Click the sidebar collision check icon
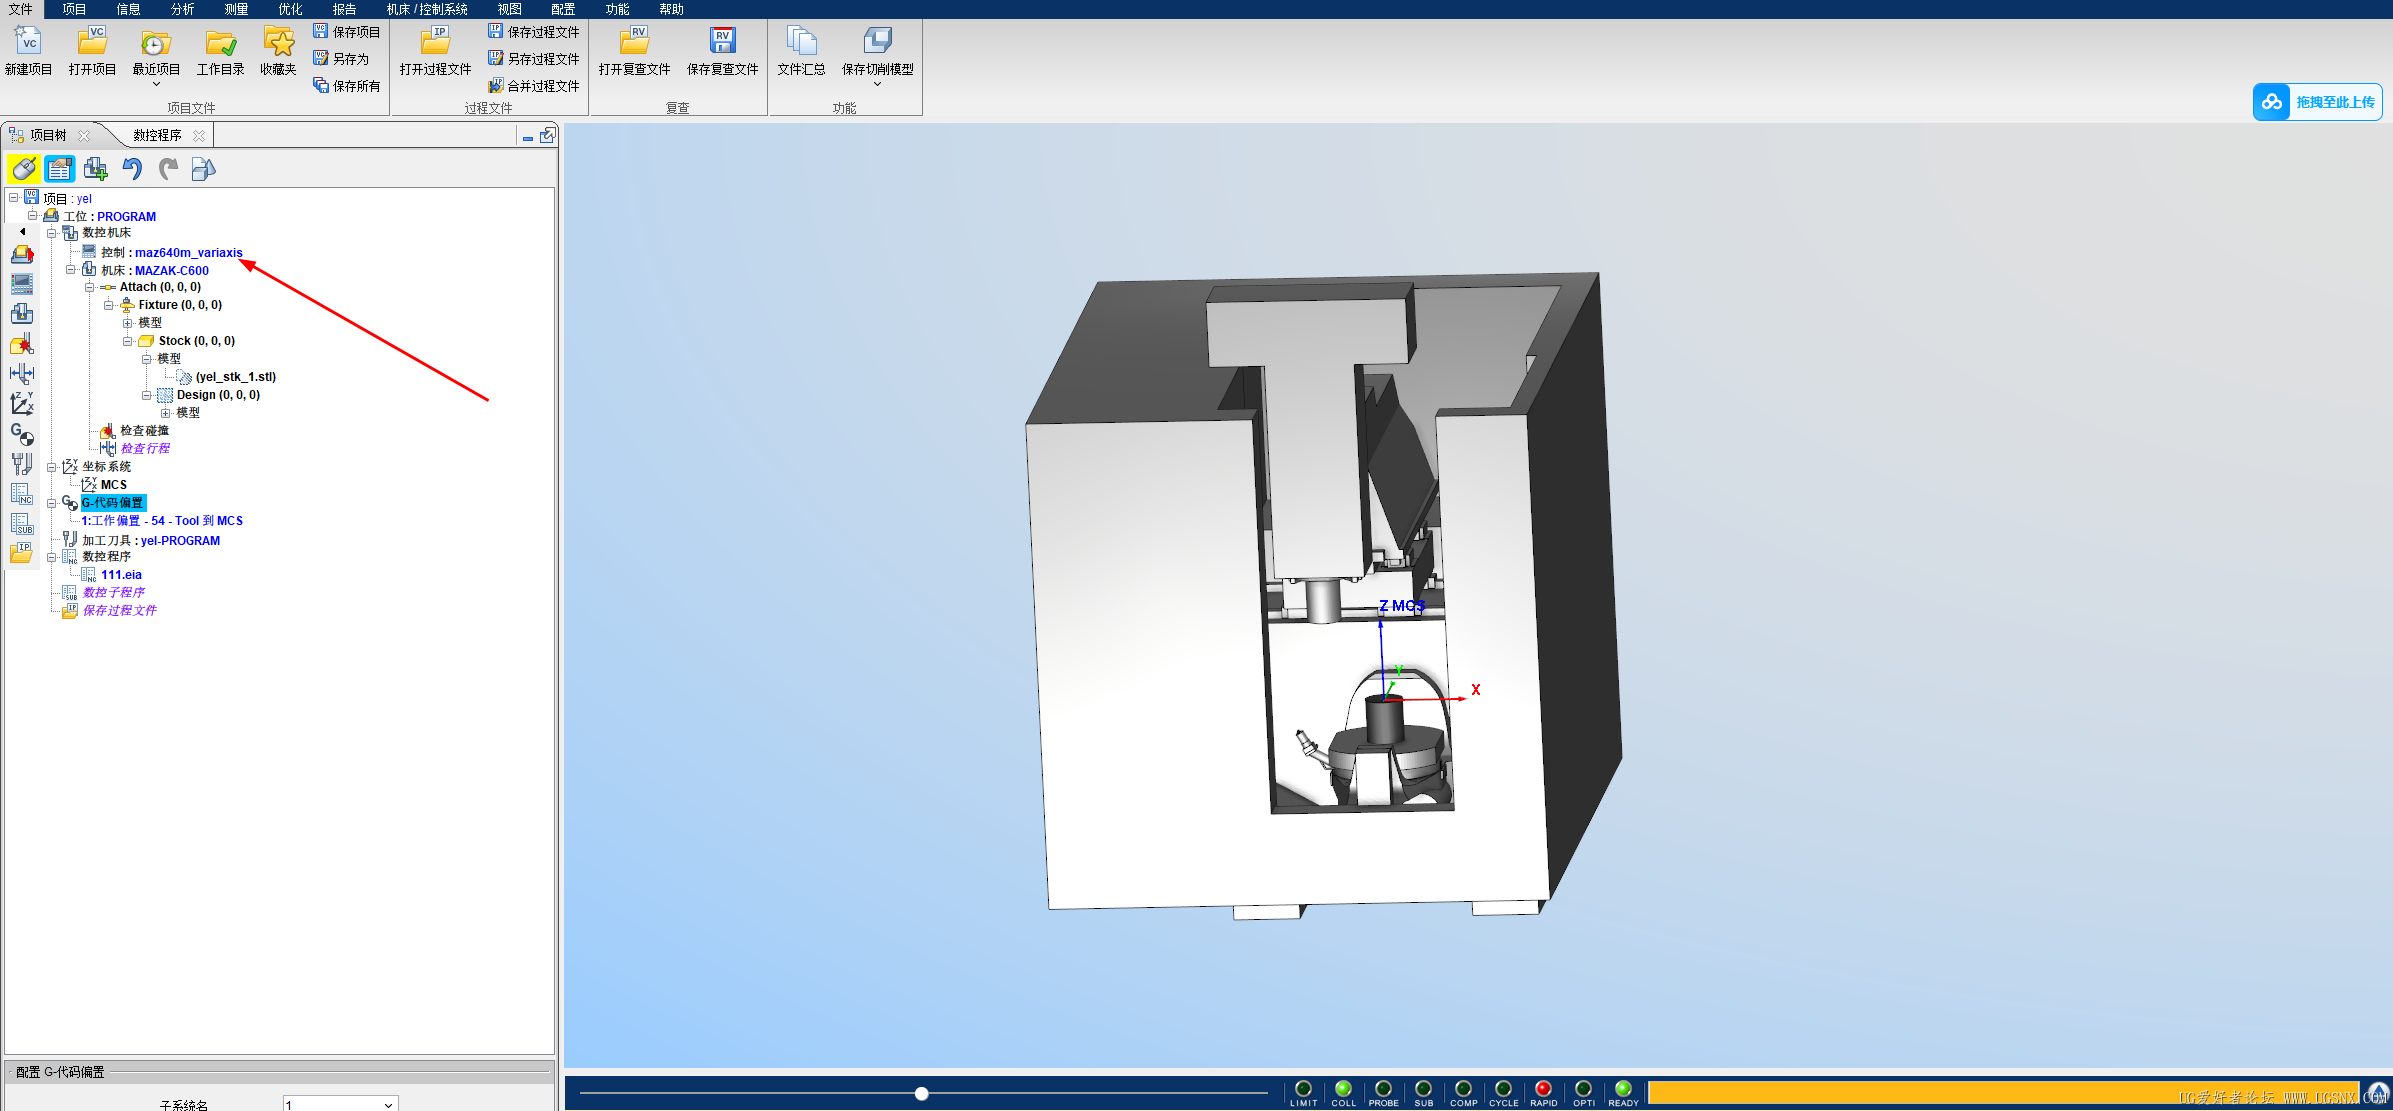2393x1111 pixels. point(22,344)
